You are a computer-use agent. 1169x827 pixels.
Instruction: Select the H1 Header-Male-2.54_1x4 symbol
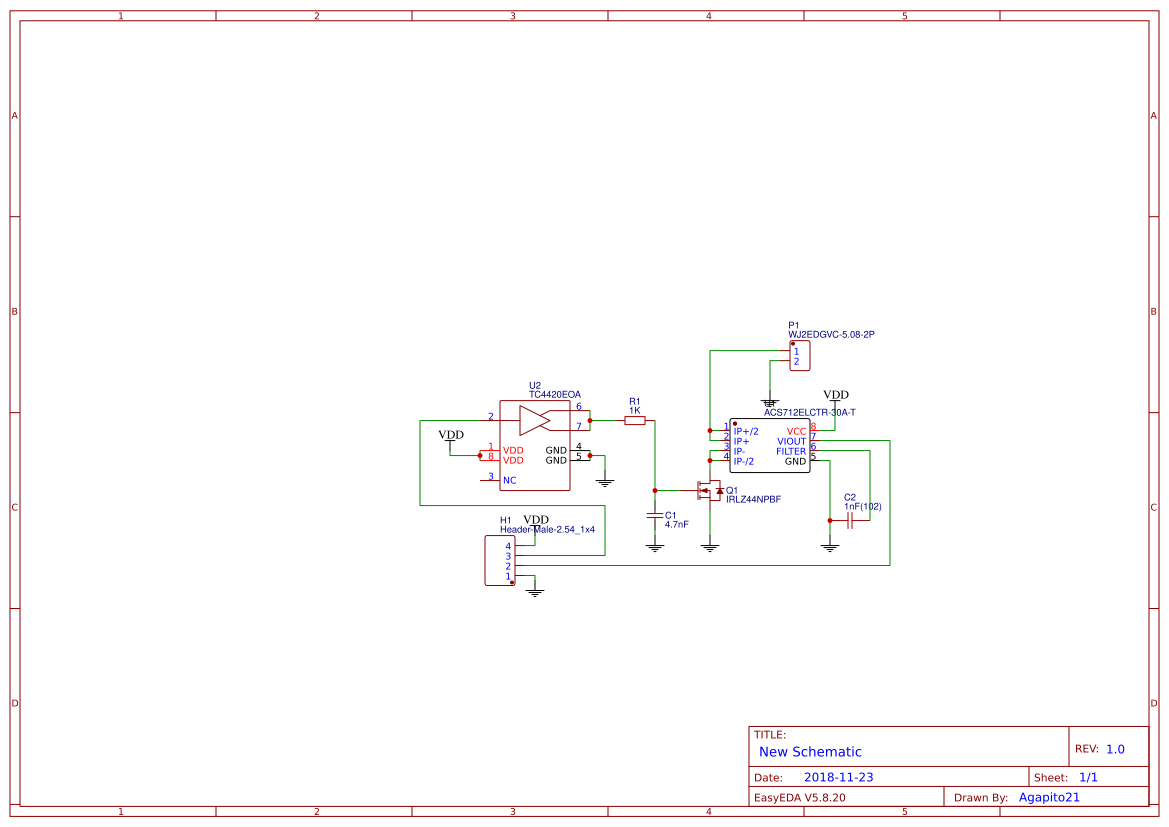[499, 560]
